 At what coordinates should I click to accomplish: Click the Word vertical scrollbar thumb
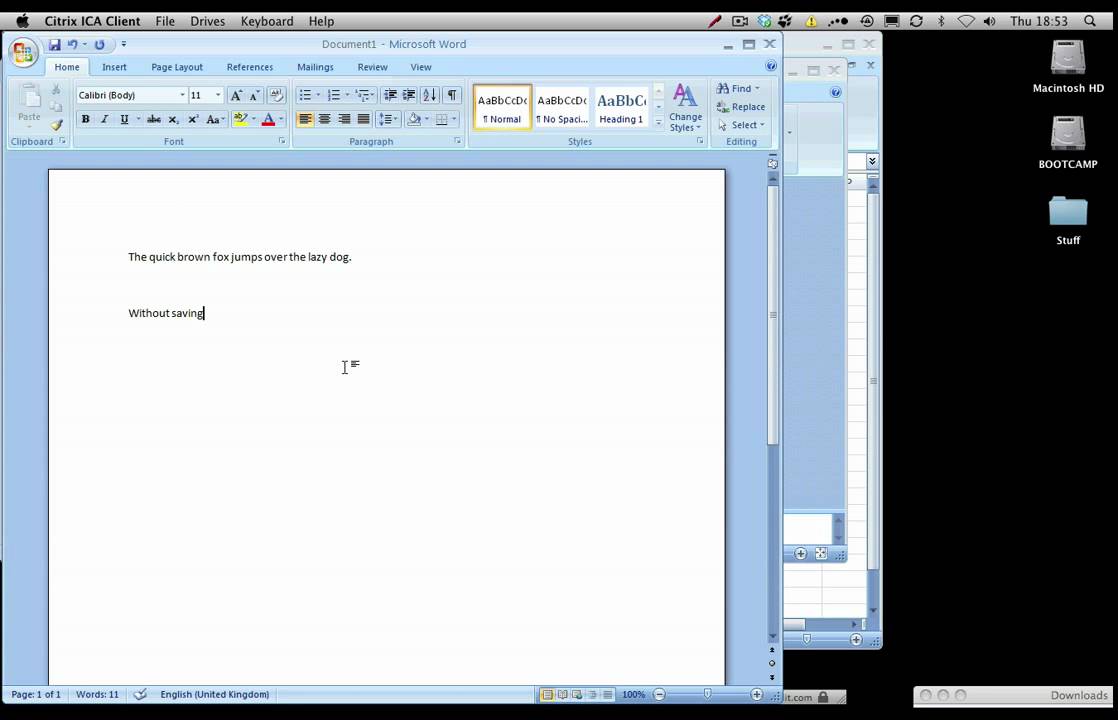(x=772, y=315)
